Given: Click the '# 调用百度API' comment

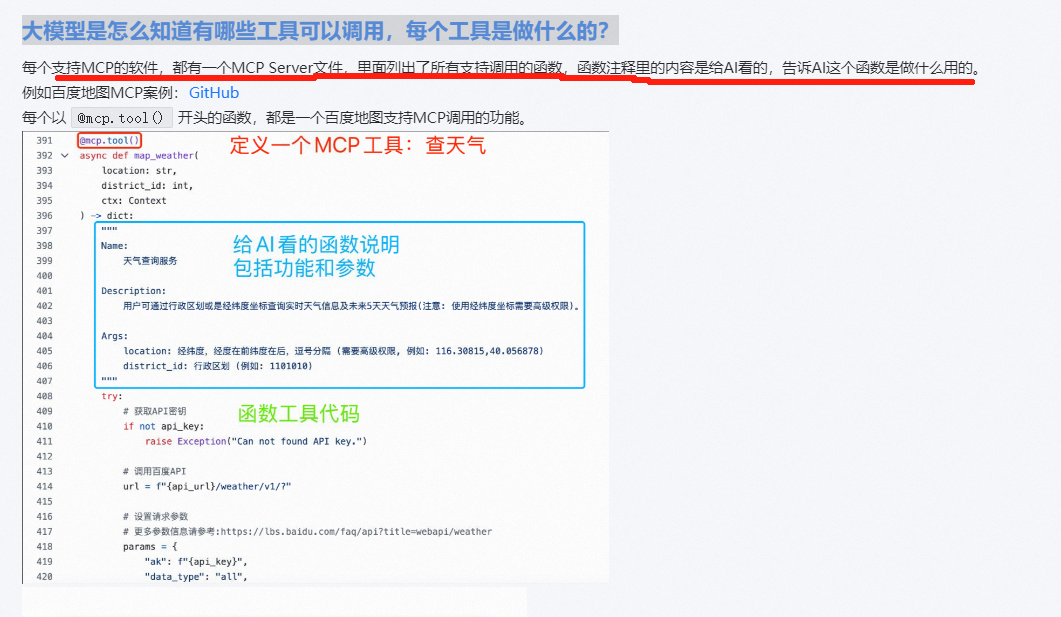Looking at the screenshot, I should click(x=154, y=472).
